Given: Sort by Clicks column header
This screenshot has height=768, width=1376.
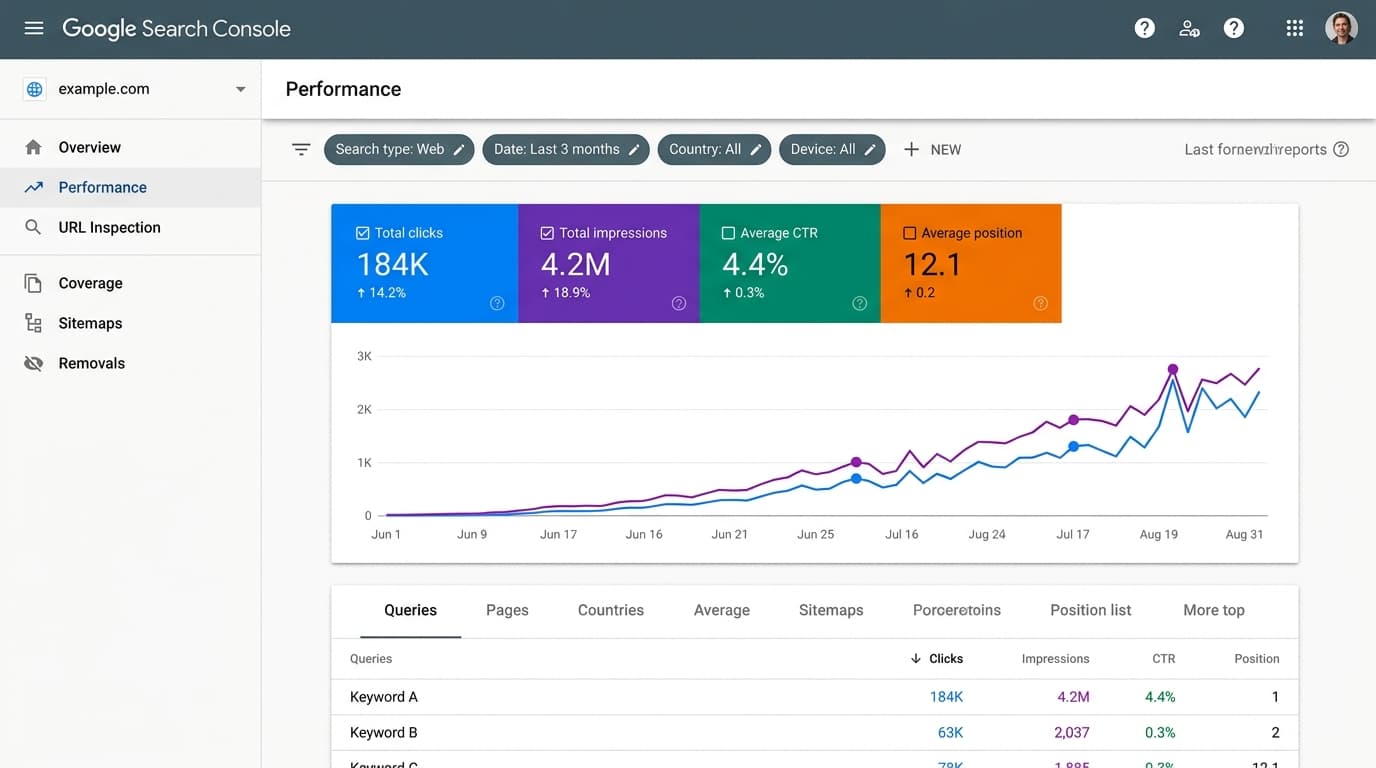Looking at the screenshot, I should coord(937,658).
